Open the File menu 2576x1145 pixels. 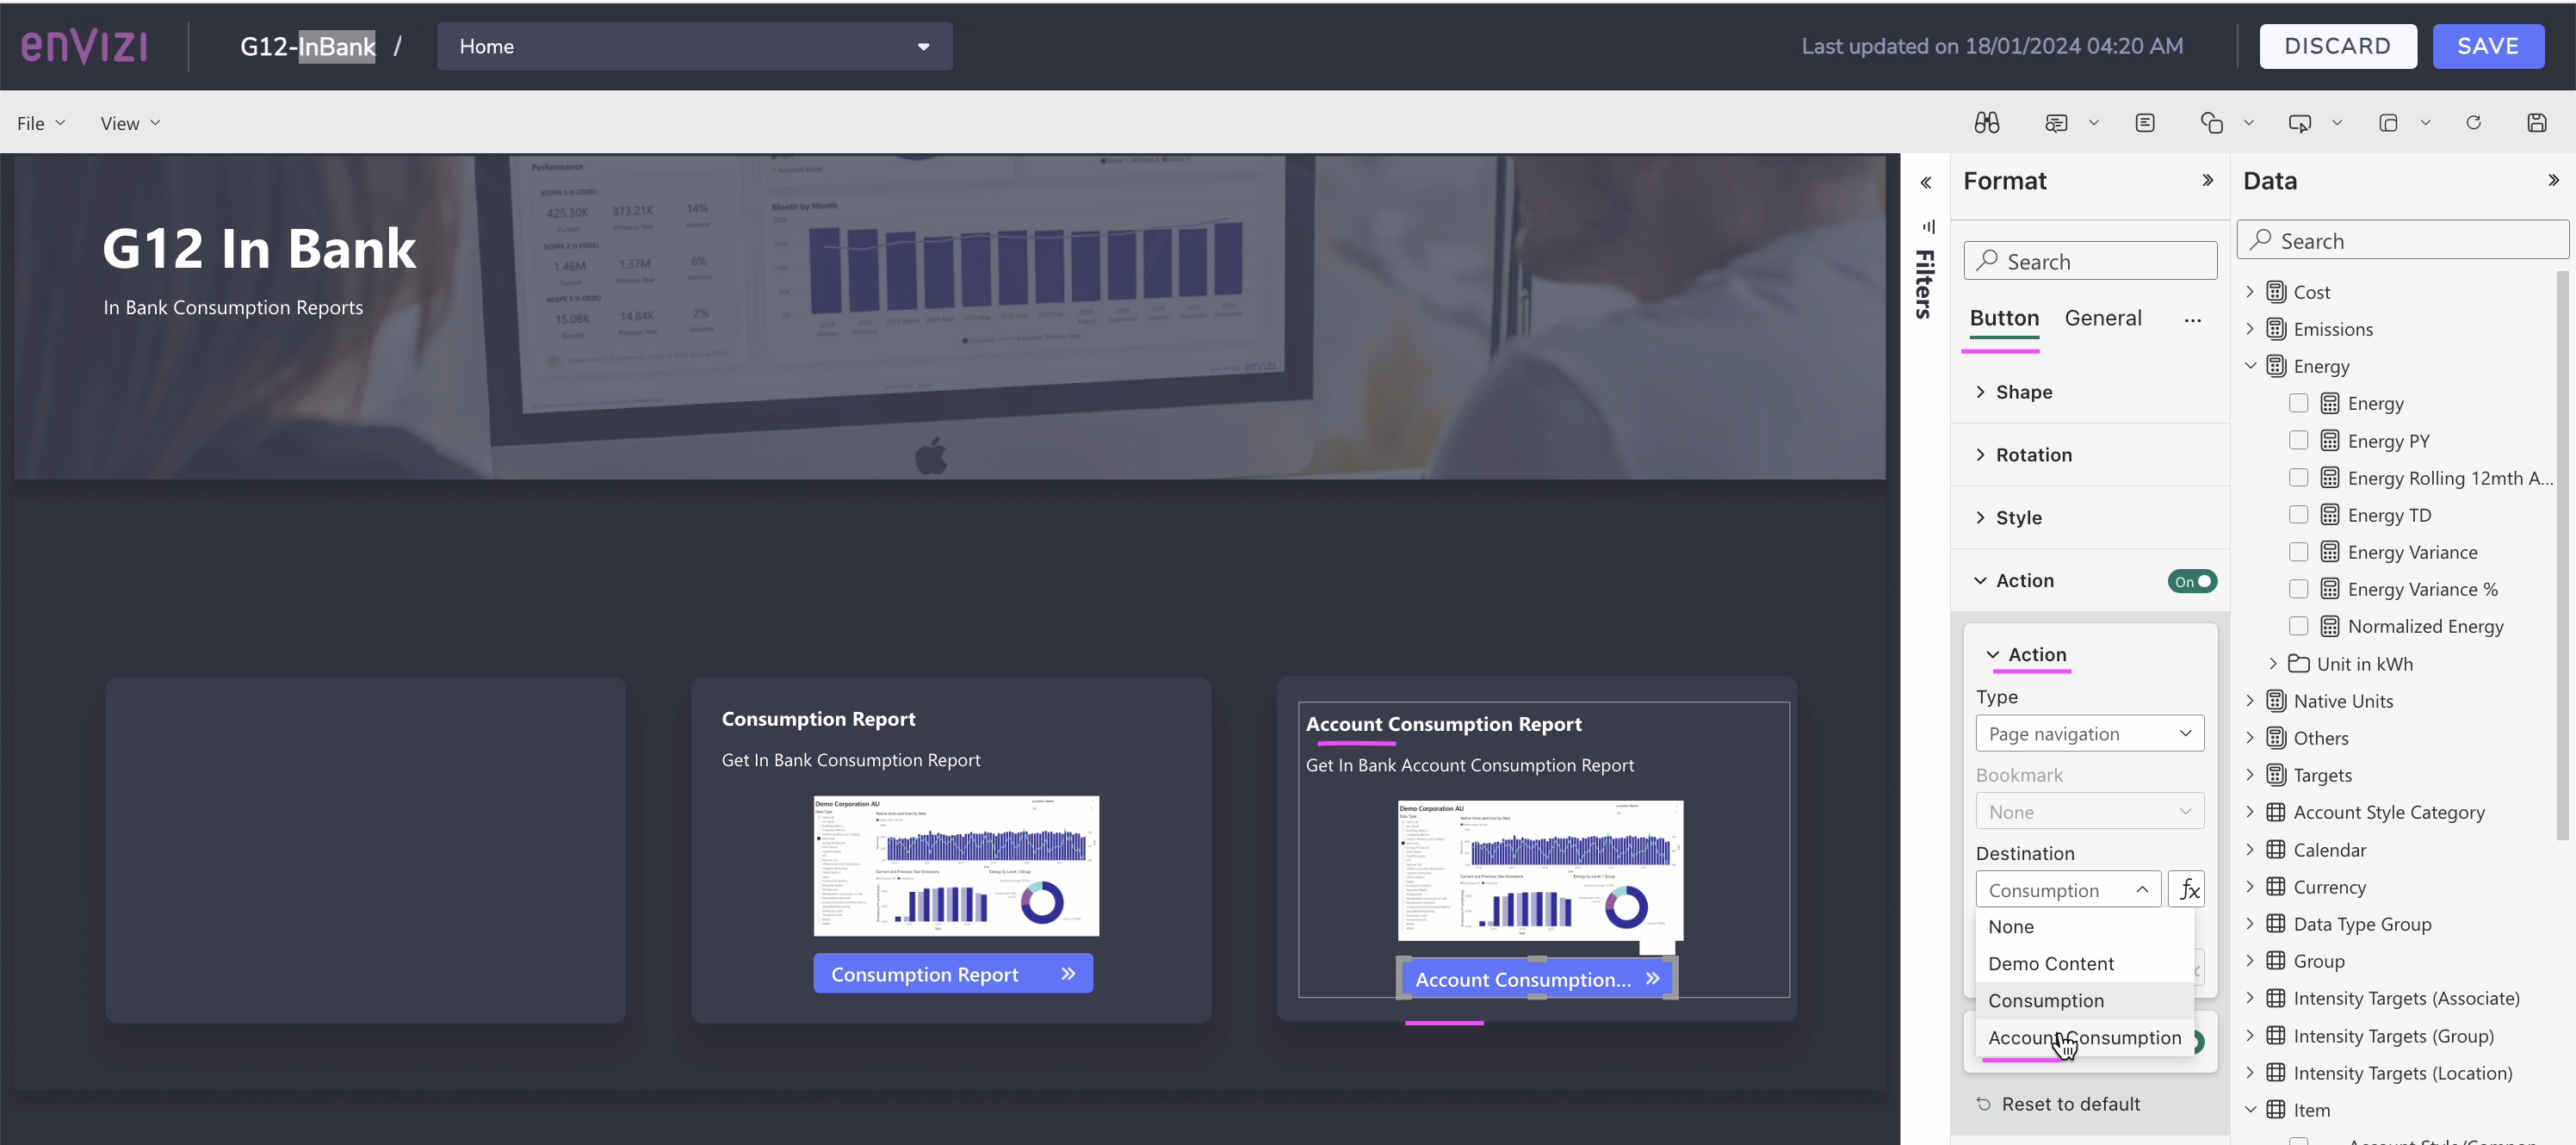[x=40, y=122]
